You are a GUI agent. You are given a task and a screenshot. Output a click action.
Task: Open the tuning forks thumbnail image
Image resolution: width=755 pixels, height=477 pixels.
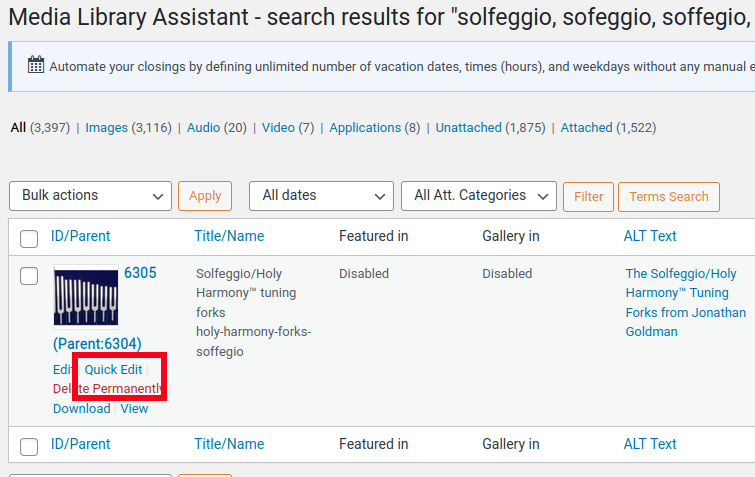click(x=86, y=297)
